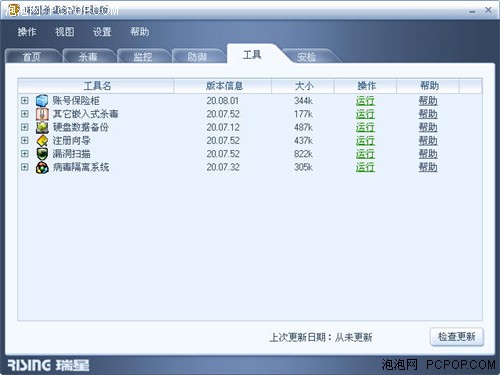Screen dimensions: 500x375
Task: Open 帮助 link for 漏洞扫描
Action: coord(428,154)
